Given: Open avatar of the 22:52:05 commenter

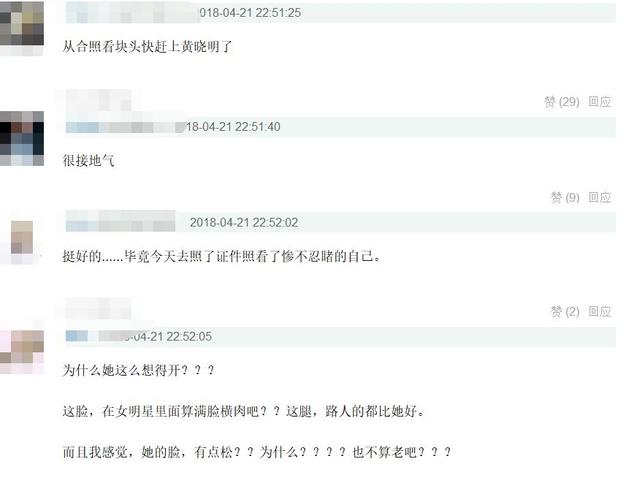Looking at the screenshot, I should point(22,352).
